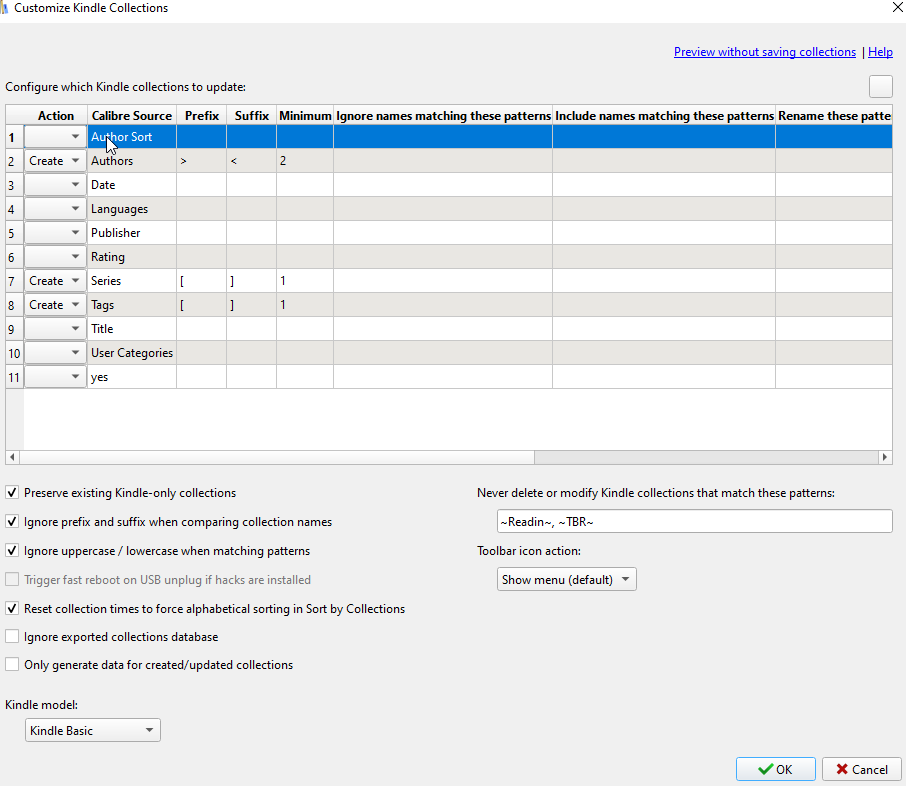Click the never delete patterns input field
This screenshot has height=786, width=906.
pyautogui.click(x=695, y=521)
